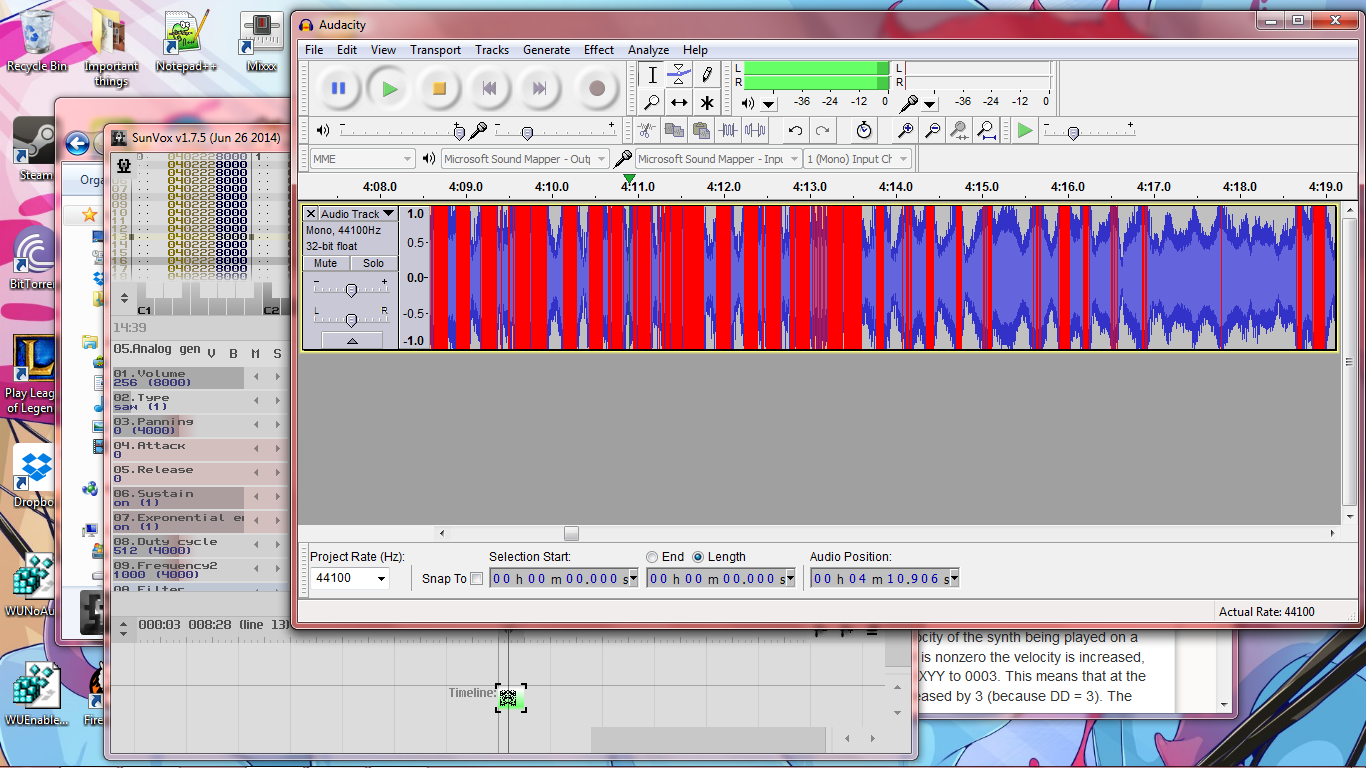Activate the Multi-tool asterisk icon

pyautogui.click(x=707, y=102)
